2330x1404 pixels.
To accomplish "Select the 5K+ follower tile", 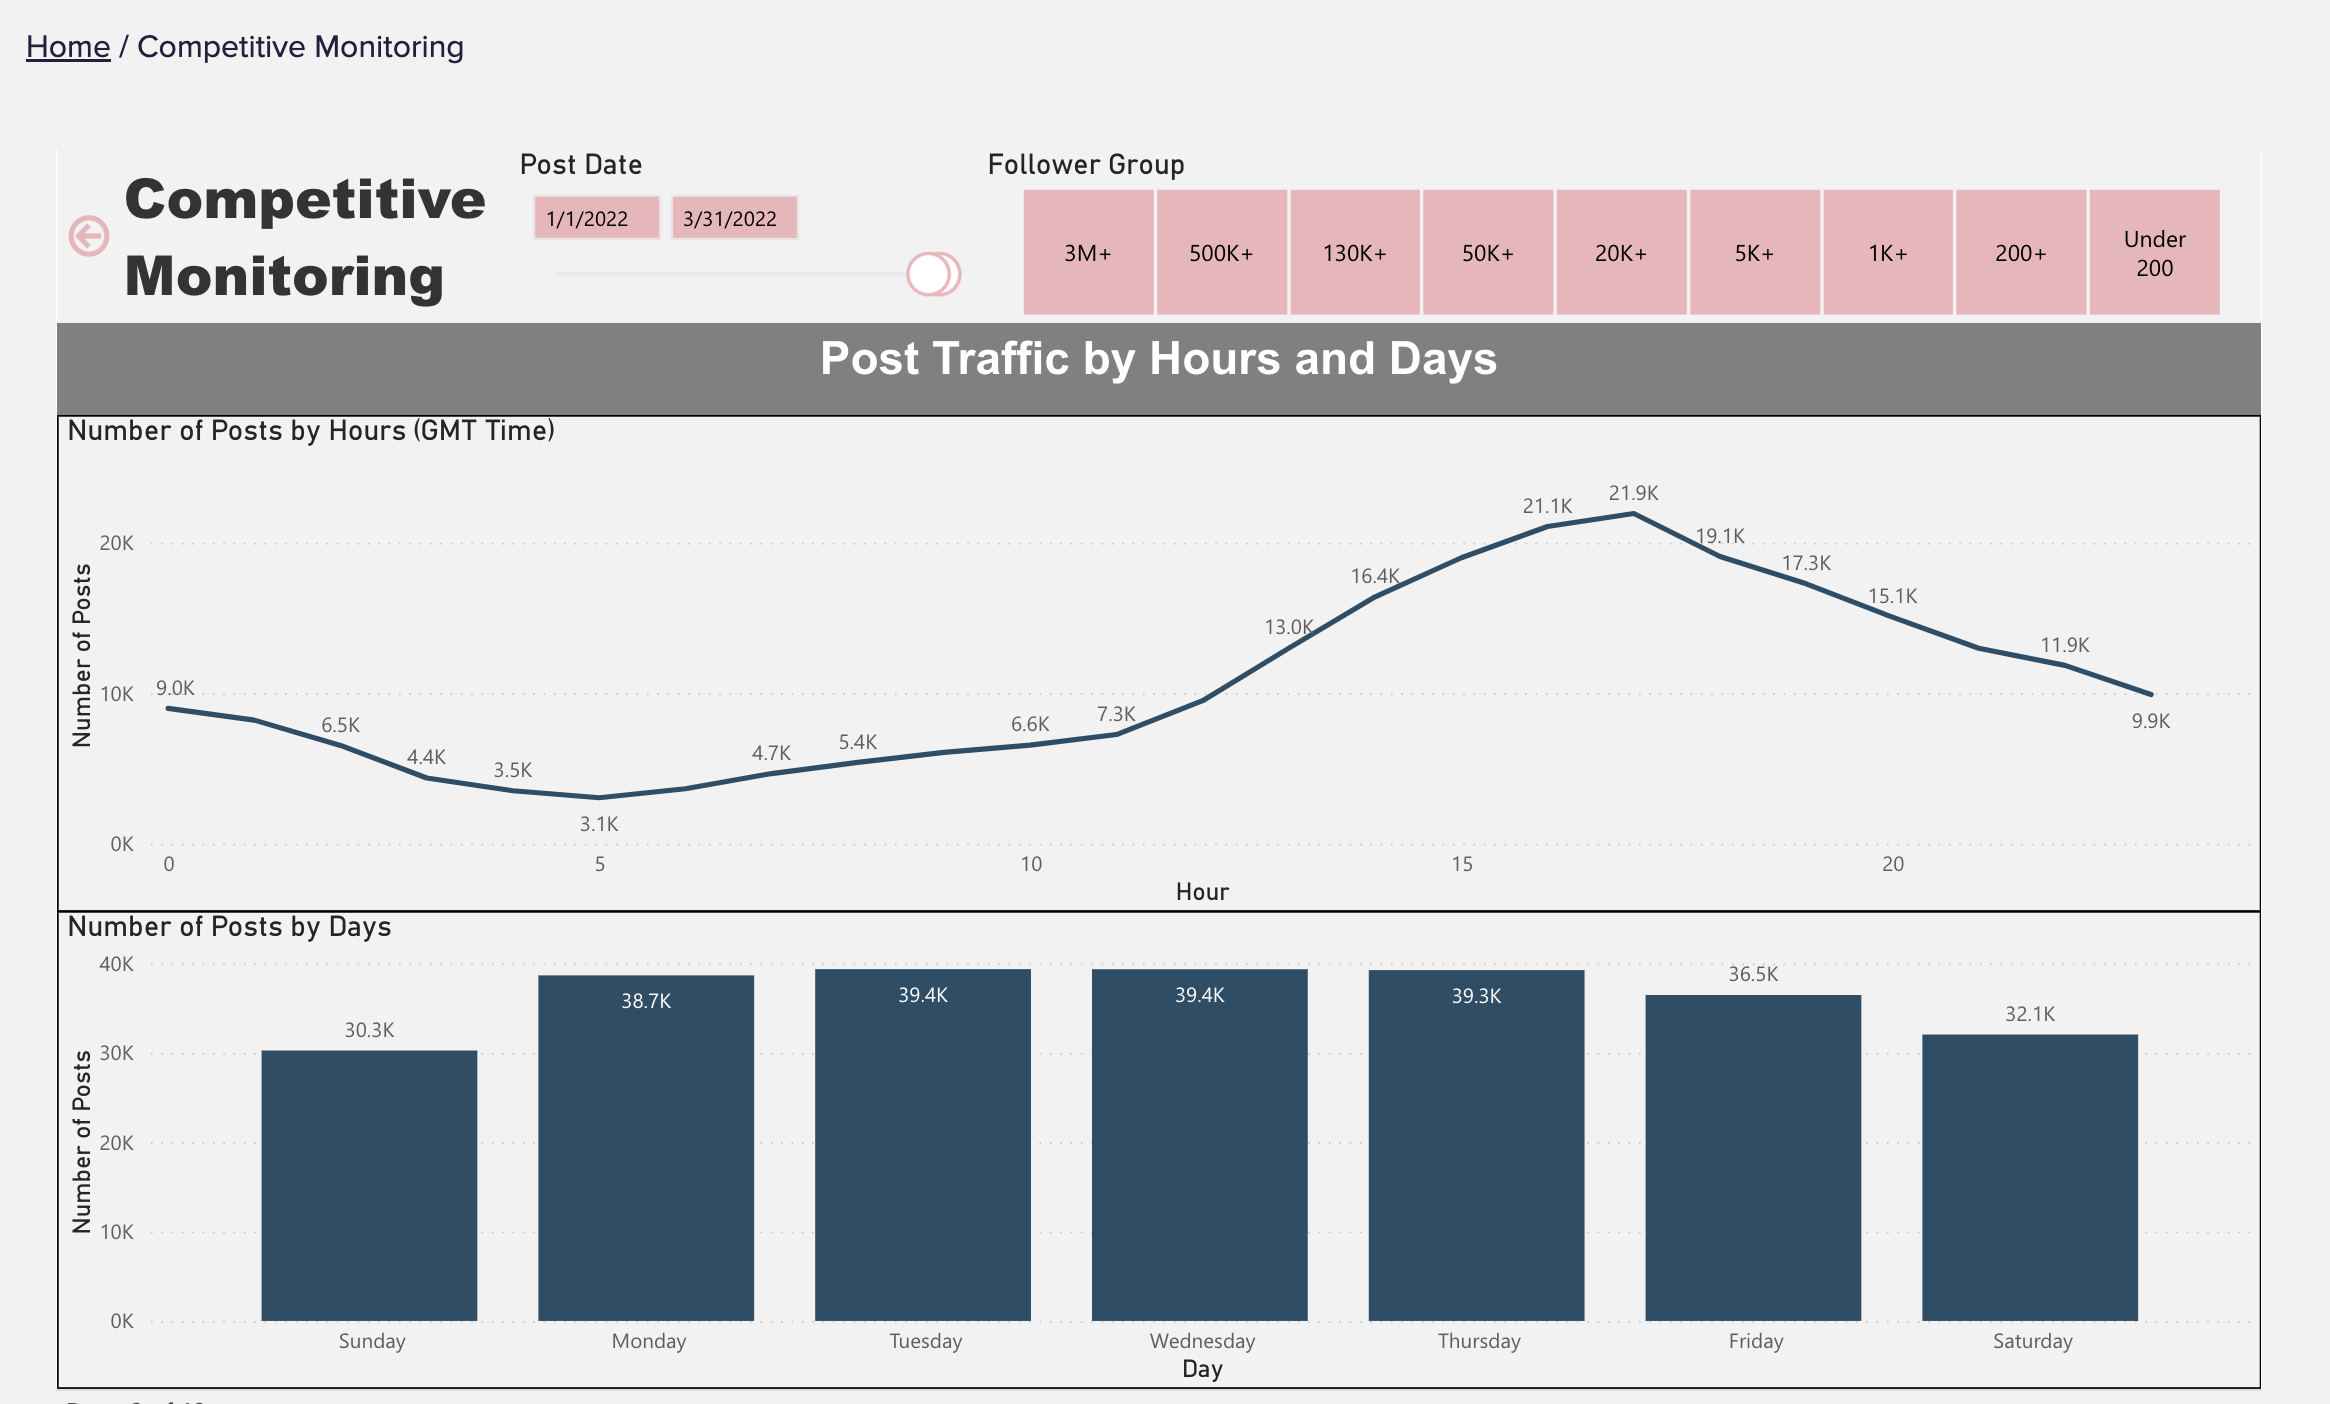I will [x=1754, y=253].
